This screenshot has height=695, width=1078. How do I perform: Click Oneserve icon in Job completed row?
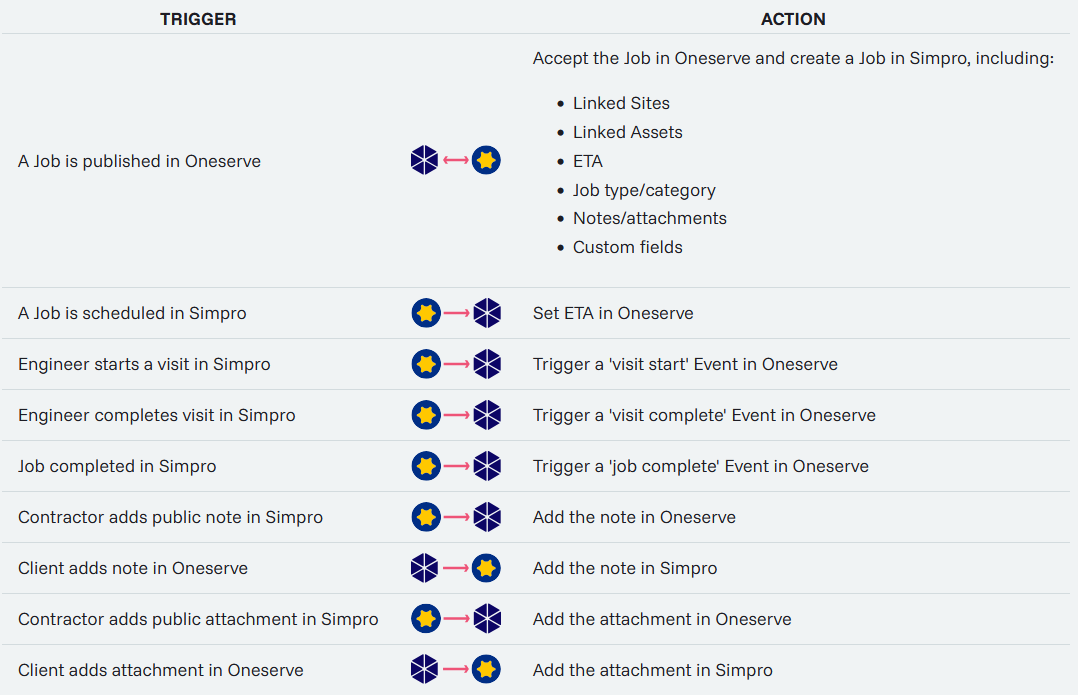487,466
